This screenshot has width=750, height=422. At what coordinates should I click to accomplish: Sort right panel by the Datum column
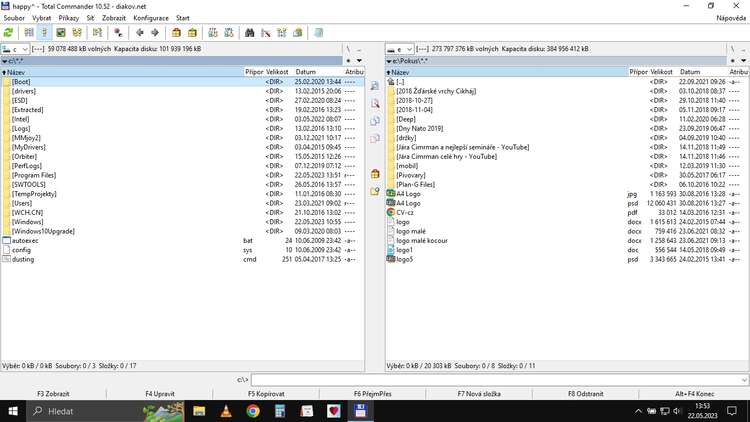pos(703,72)
